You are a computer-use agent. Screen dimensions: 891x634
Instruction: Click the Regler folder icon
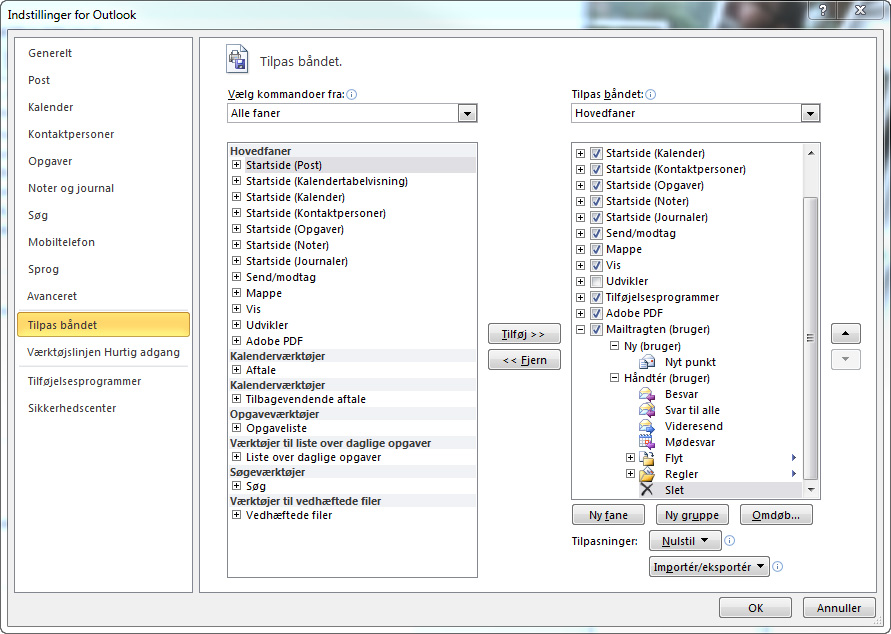tap(646, 474)
